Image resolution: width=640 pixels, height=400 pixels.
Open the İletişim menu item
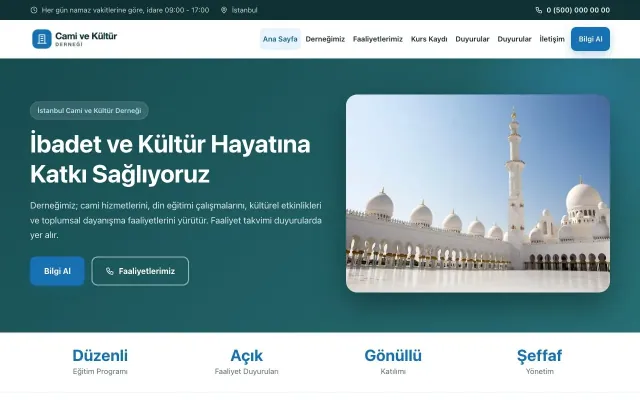tap(552, 39)
